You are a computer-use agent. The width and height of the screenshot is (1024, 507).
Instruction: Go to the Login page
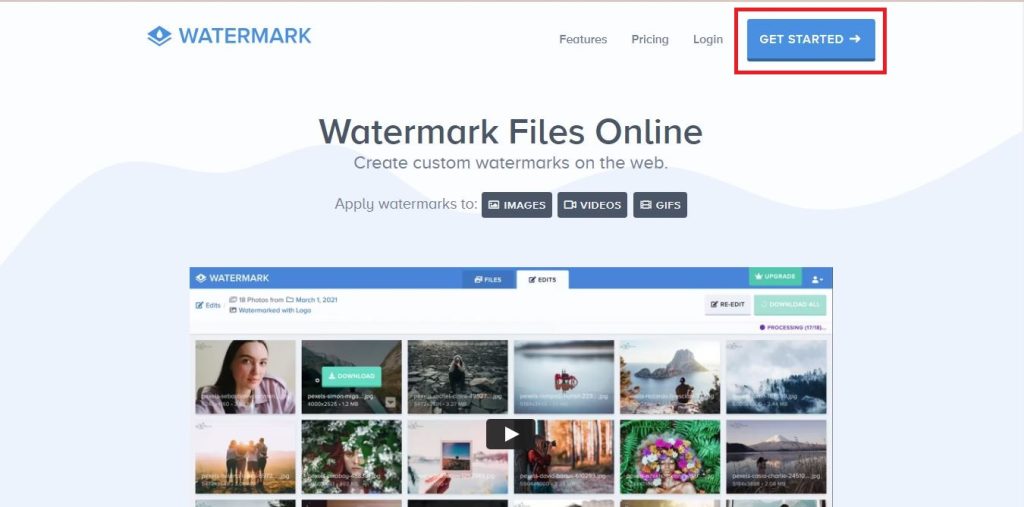point(708,39)
